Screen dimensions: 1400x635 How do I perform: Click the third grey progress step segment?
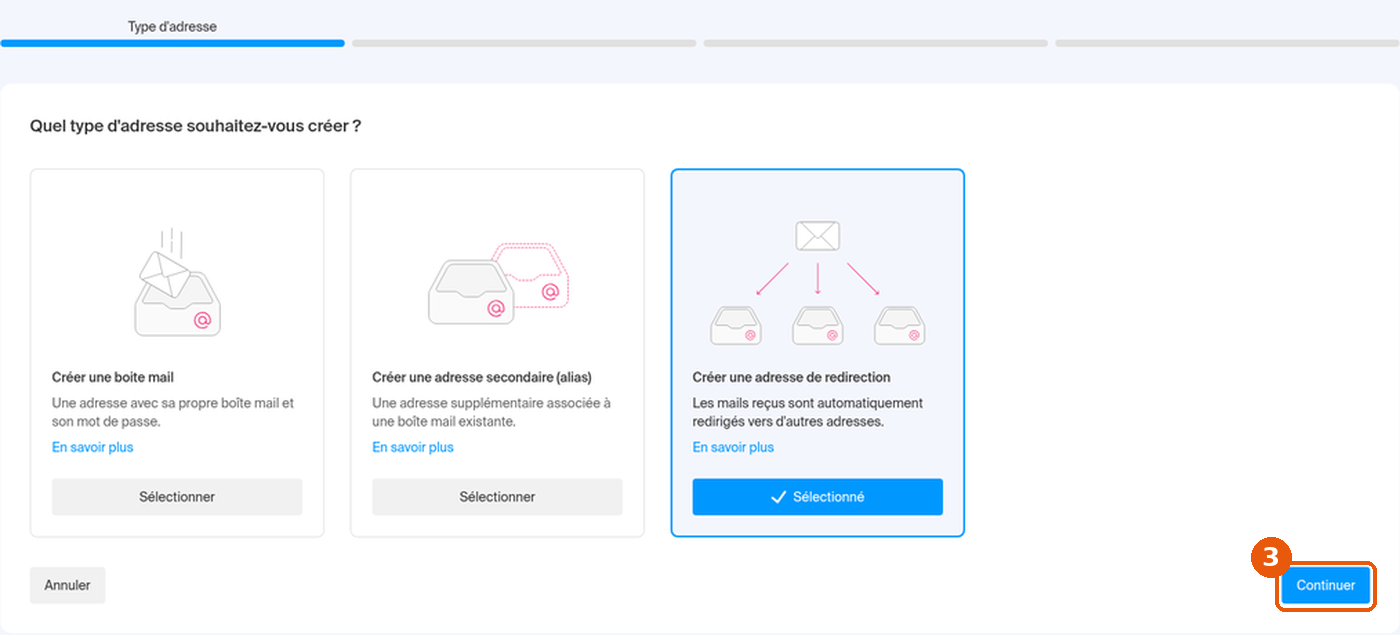pos(876,43)
